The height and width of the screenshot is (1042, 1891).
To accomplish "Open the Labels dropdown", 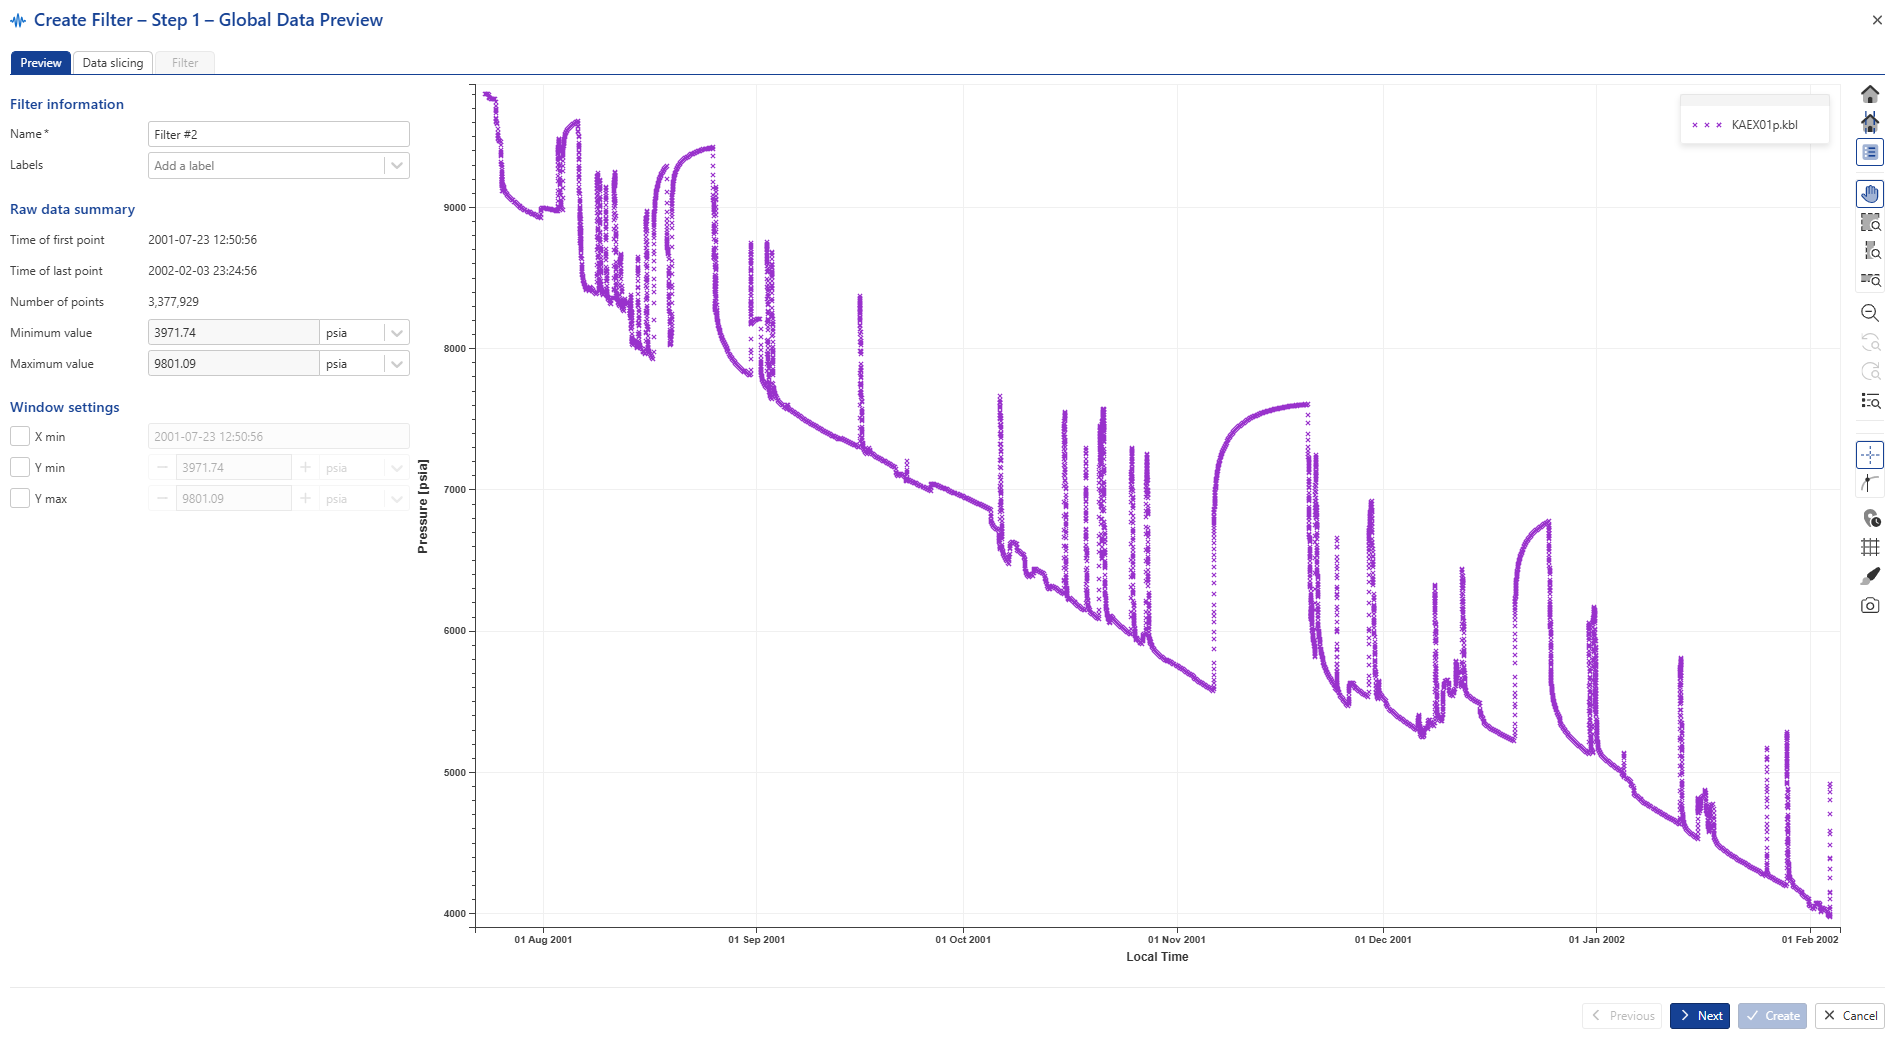I will [397, 166].
